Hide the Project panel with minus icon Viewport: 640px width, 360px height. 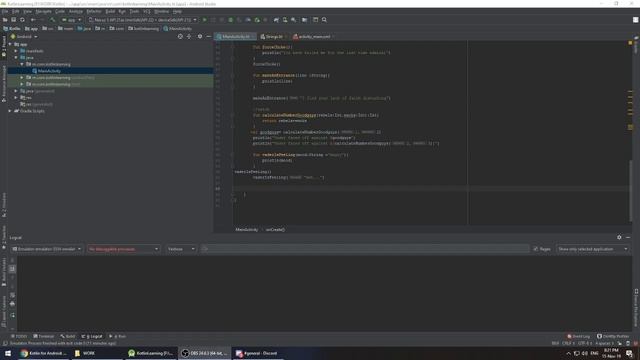pyautogui.click(x=208, y=36)
